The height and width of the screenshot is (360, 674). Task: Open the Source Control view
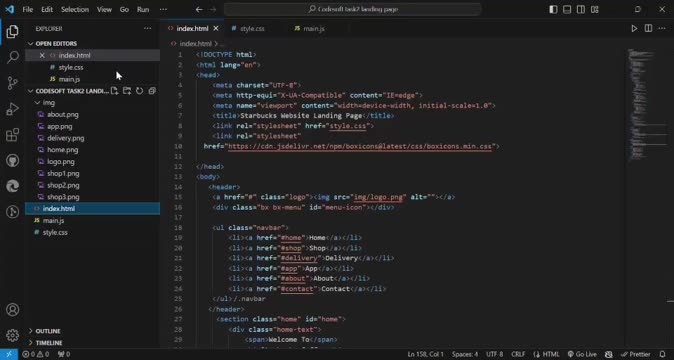tap(13, 82)
